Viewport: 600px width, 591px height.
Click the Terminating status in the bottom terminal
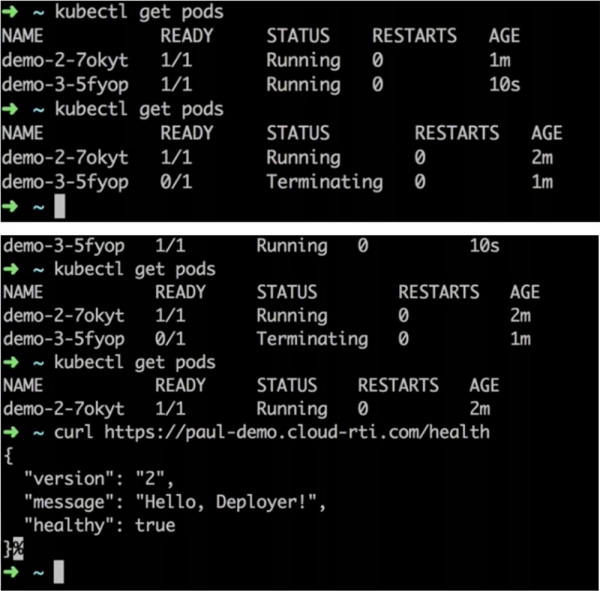point(312,339)
